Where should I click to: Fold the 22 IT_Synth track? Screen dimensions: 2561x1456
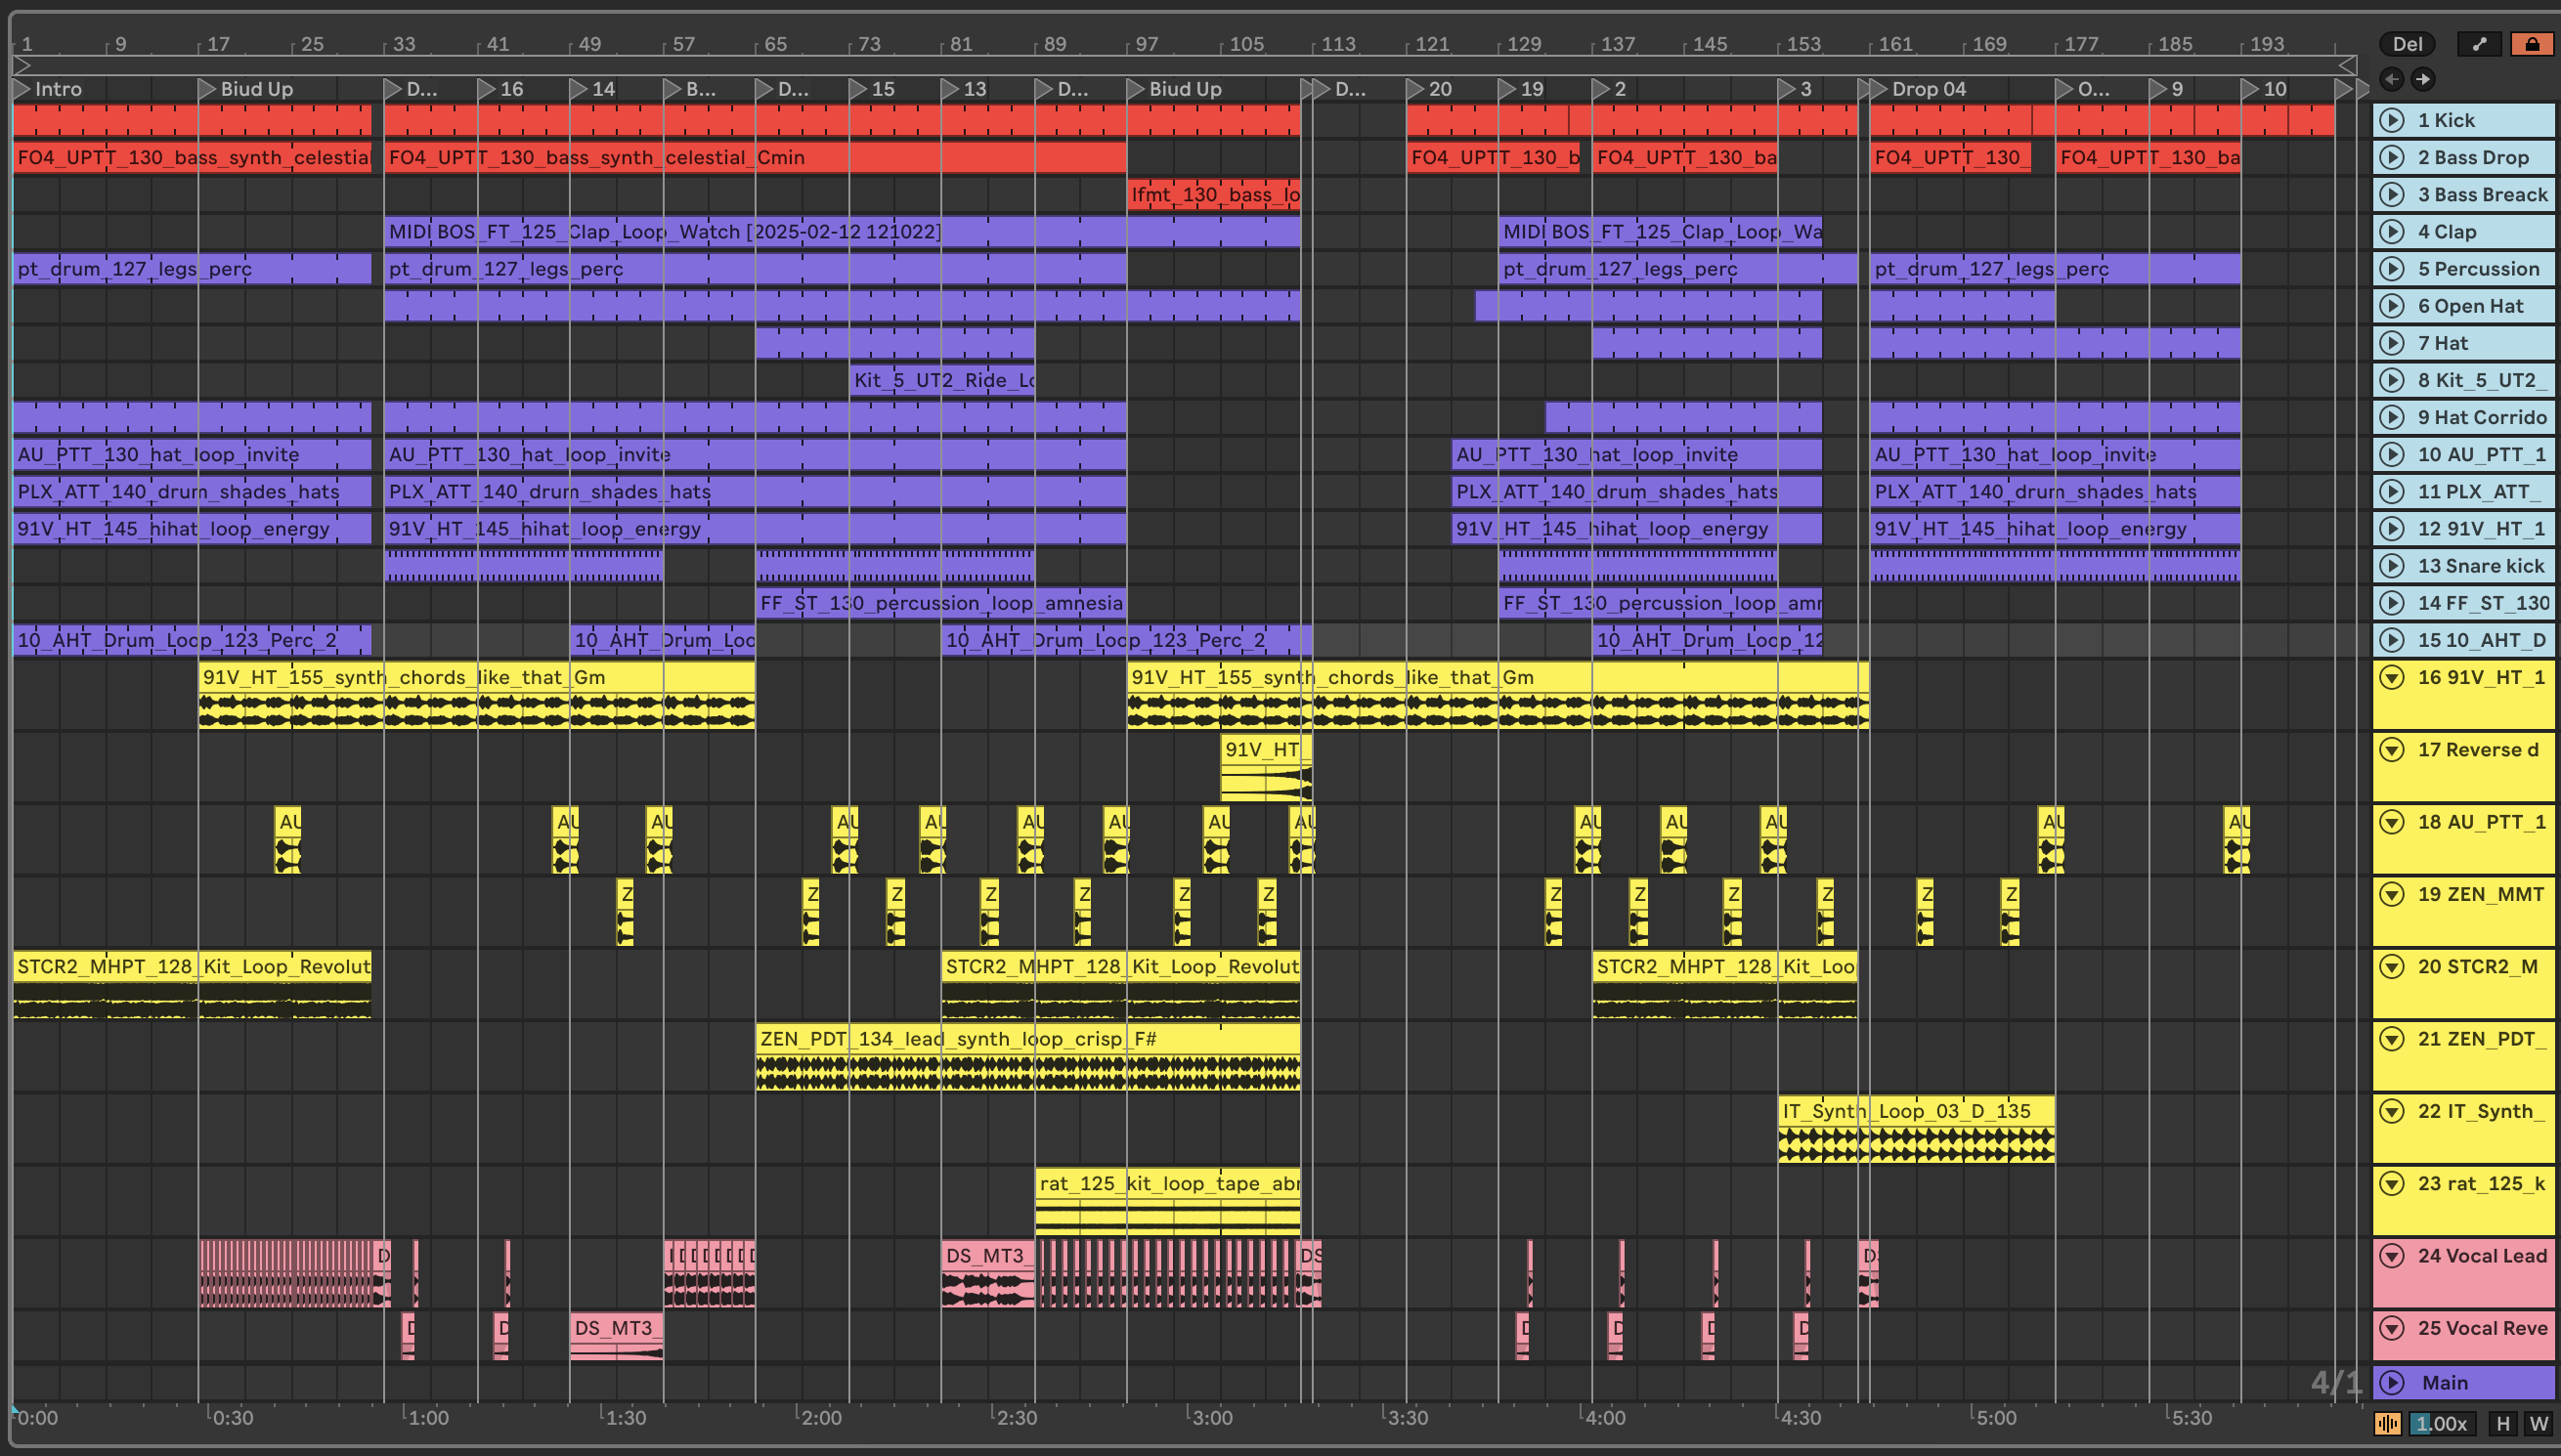[2392, 1112]
